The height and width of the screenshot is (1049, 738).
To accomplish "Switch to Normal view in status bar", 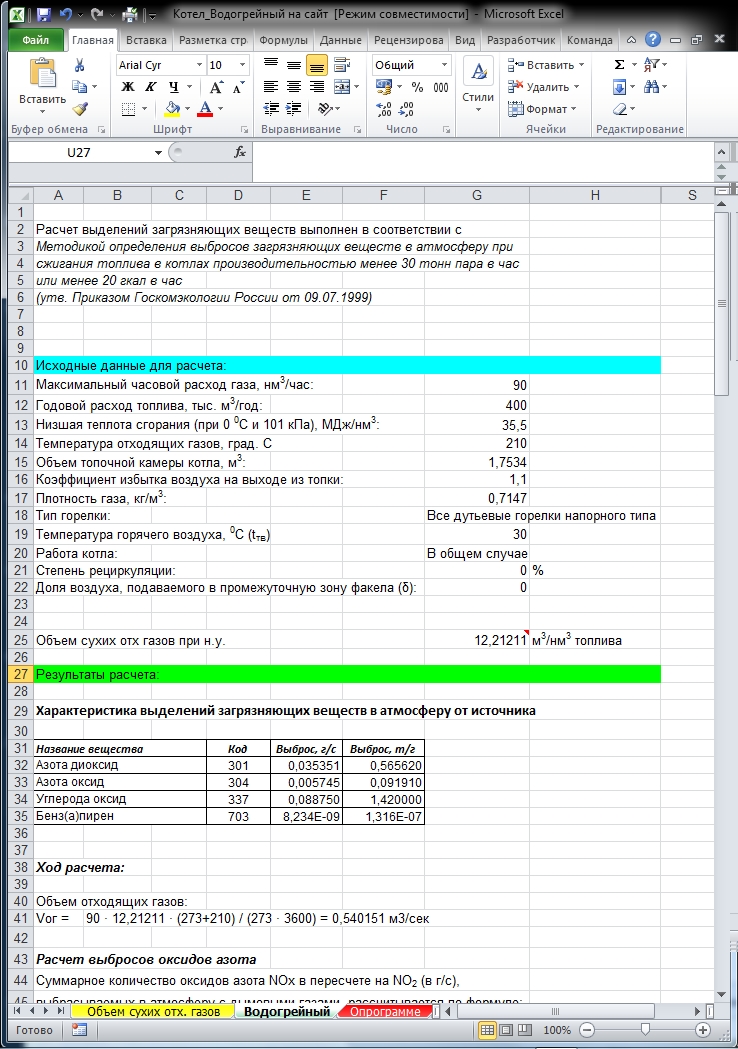I will coord(487,1030).
